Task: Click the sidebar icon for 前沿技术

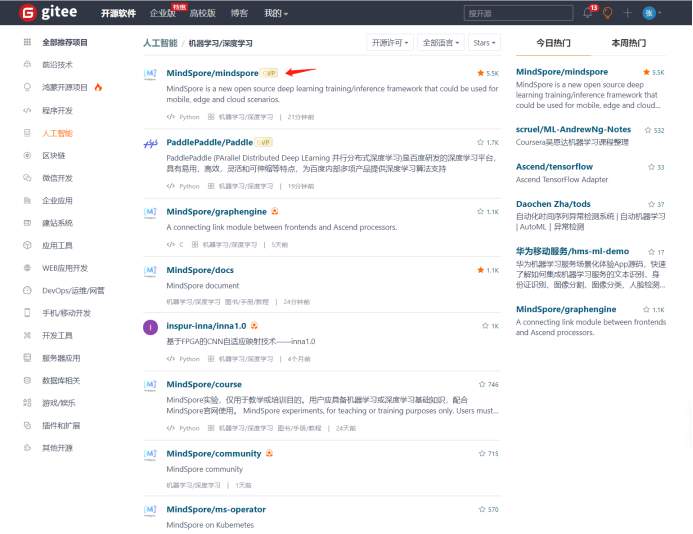Action: pos(27,65)
